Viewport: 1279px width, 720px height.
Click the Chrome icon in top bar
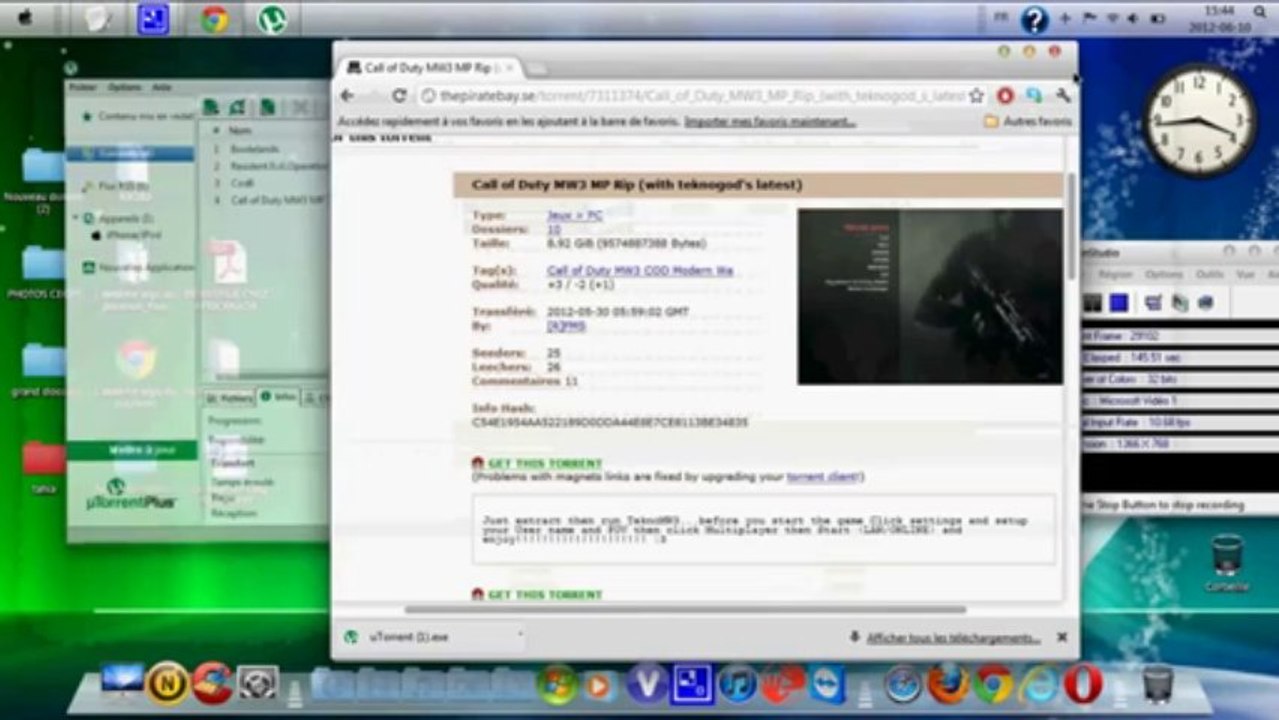pyautogui.click(x=214, y=19)
